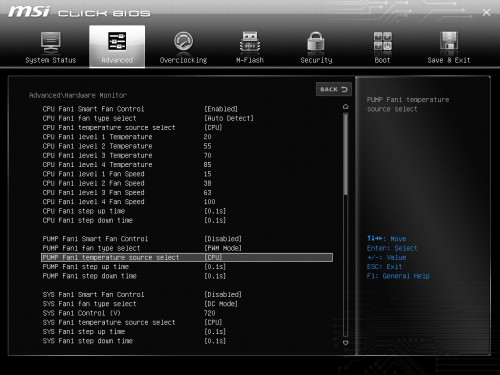The height and width of the screenshot is (375, 500).
Task: Click the 'Advanced\Hardware Monitor' breadcrumb text
Action: coord(78,95)
